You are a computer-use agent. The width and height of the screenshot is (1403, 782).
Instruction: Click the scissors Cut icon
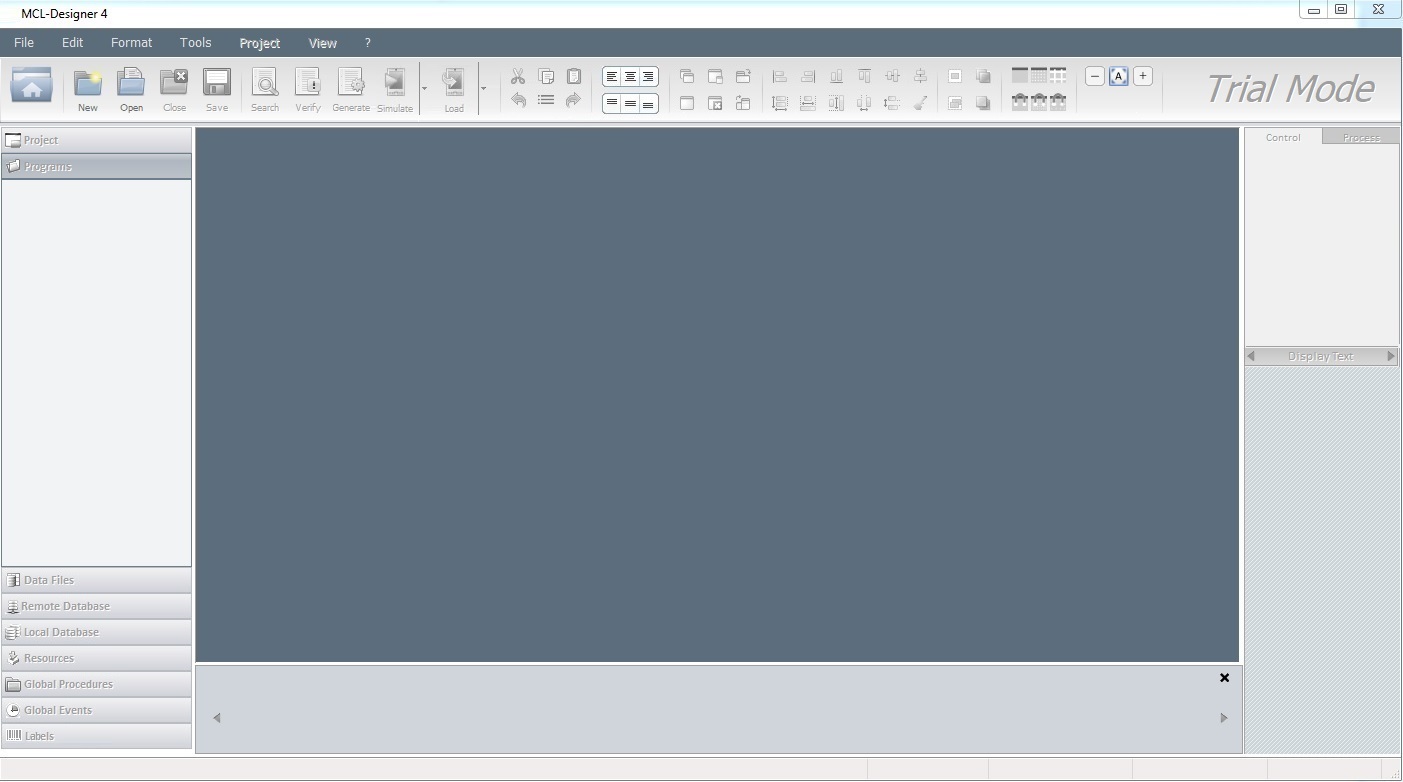click(518, 77)
